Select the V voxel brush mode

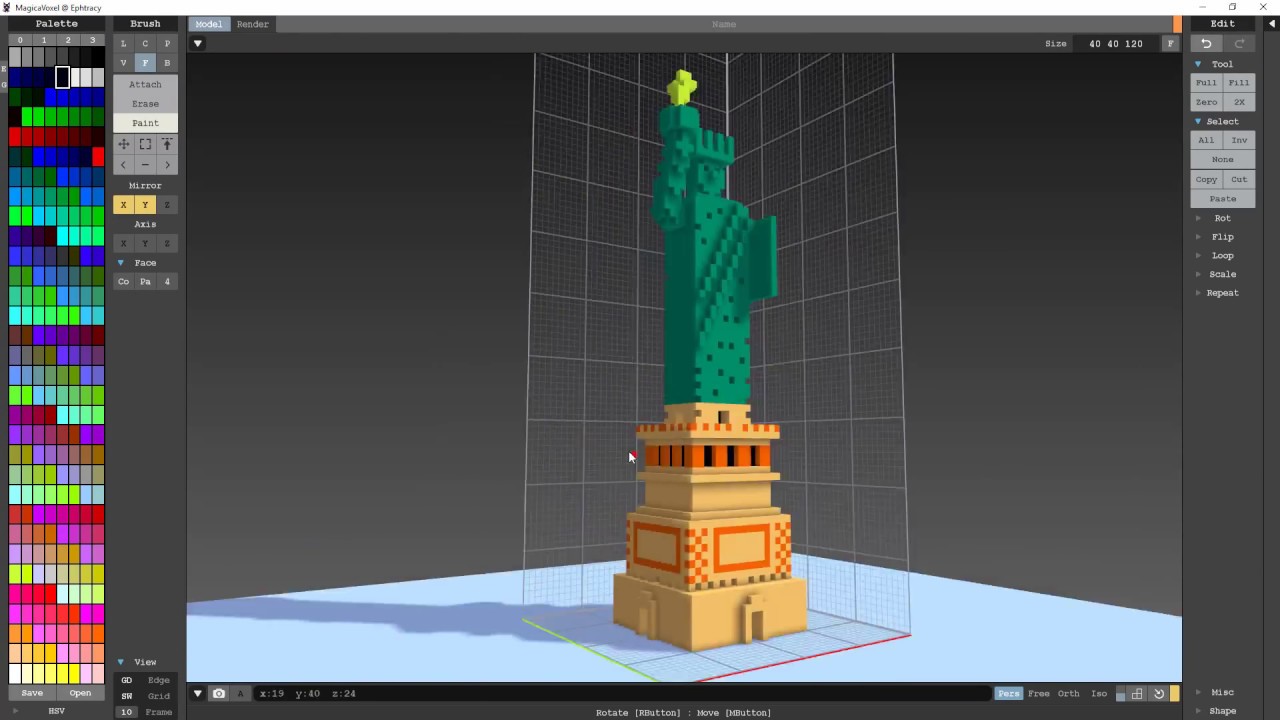click(123, 62)
